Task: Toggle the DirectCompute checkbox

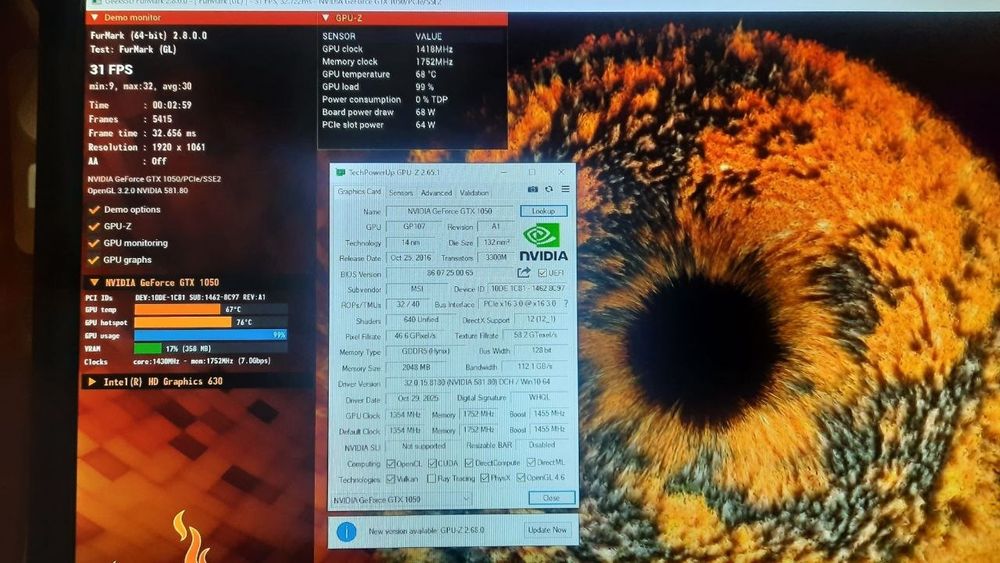Action: [469, 462]
